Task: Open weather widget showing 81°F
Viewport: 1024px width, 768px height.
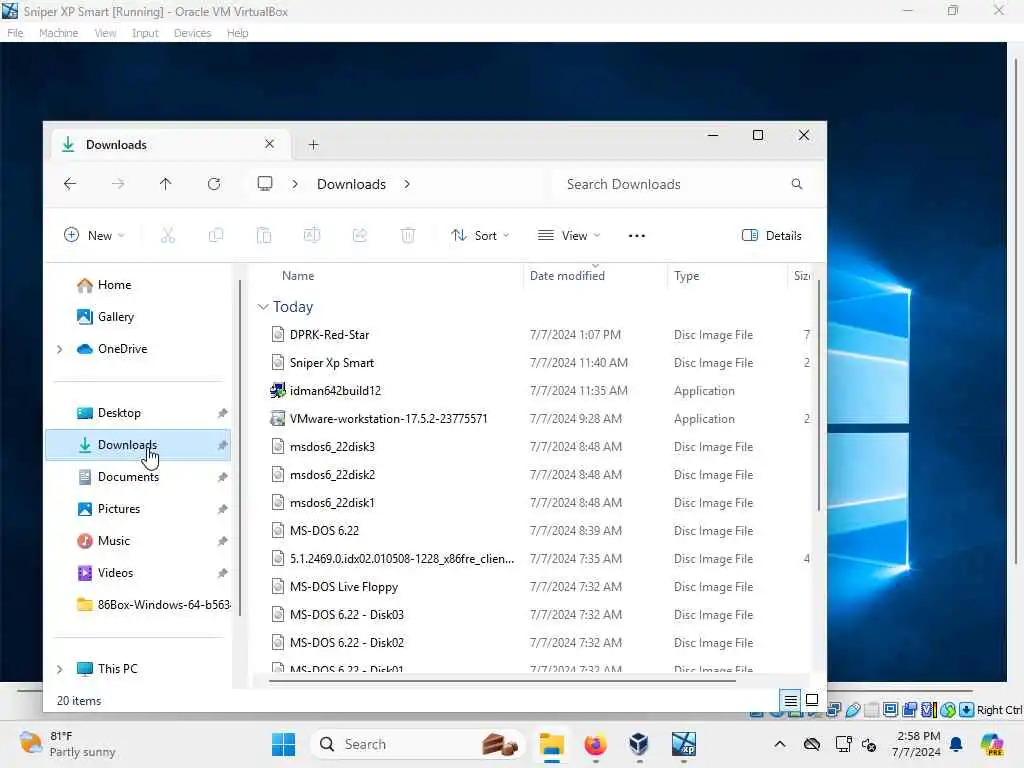Action: click(x=67, y=744)
